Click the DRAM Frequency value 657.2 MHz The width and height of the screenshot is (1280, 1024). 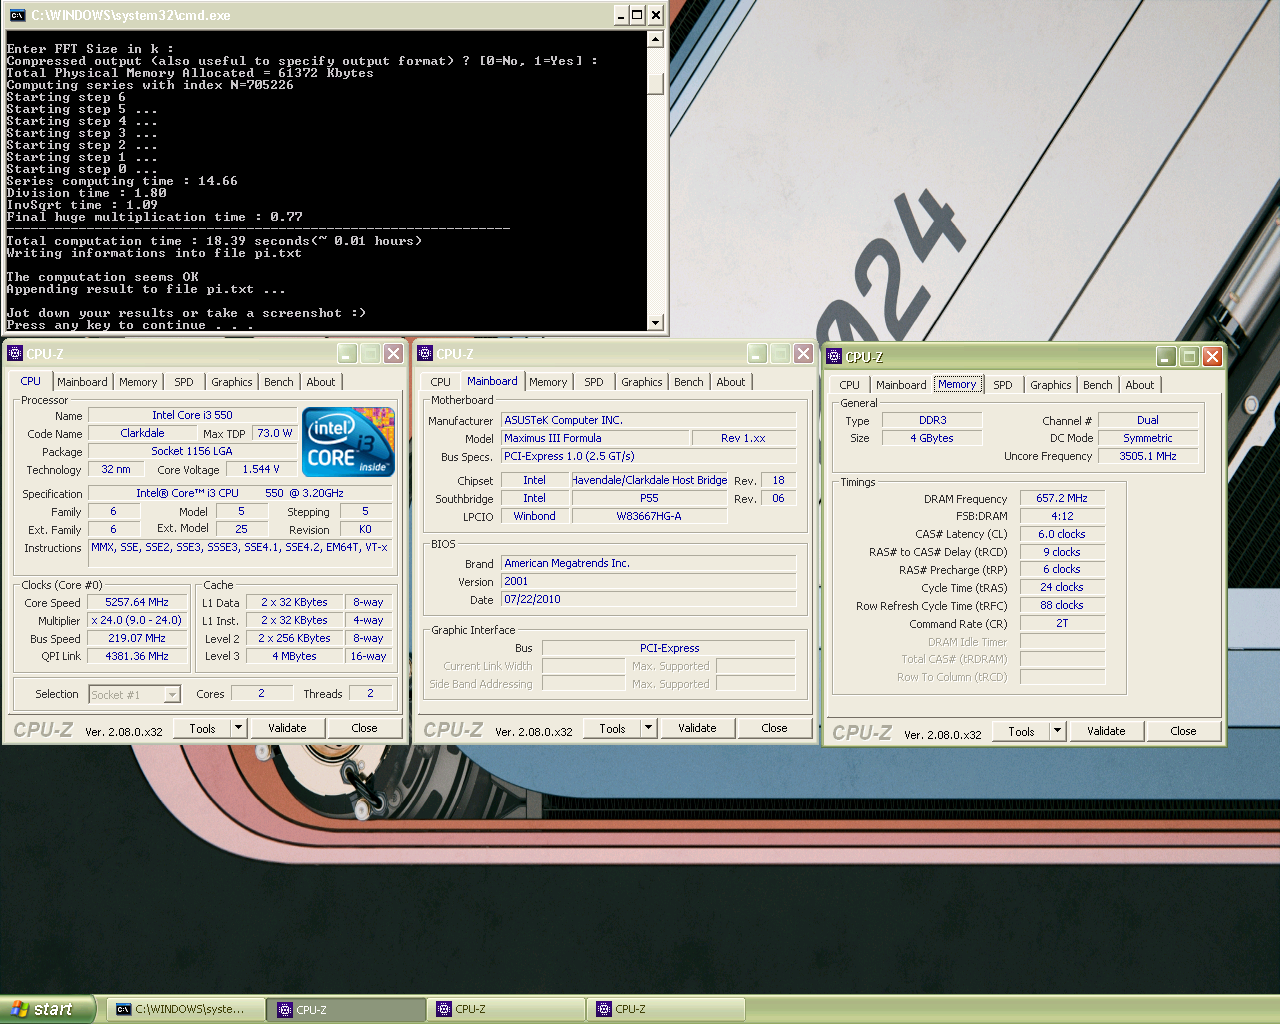click(1062, 498)
